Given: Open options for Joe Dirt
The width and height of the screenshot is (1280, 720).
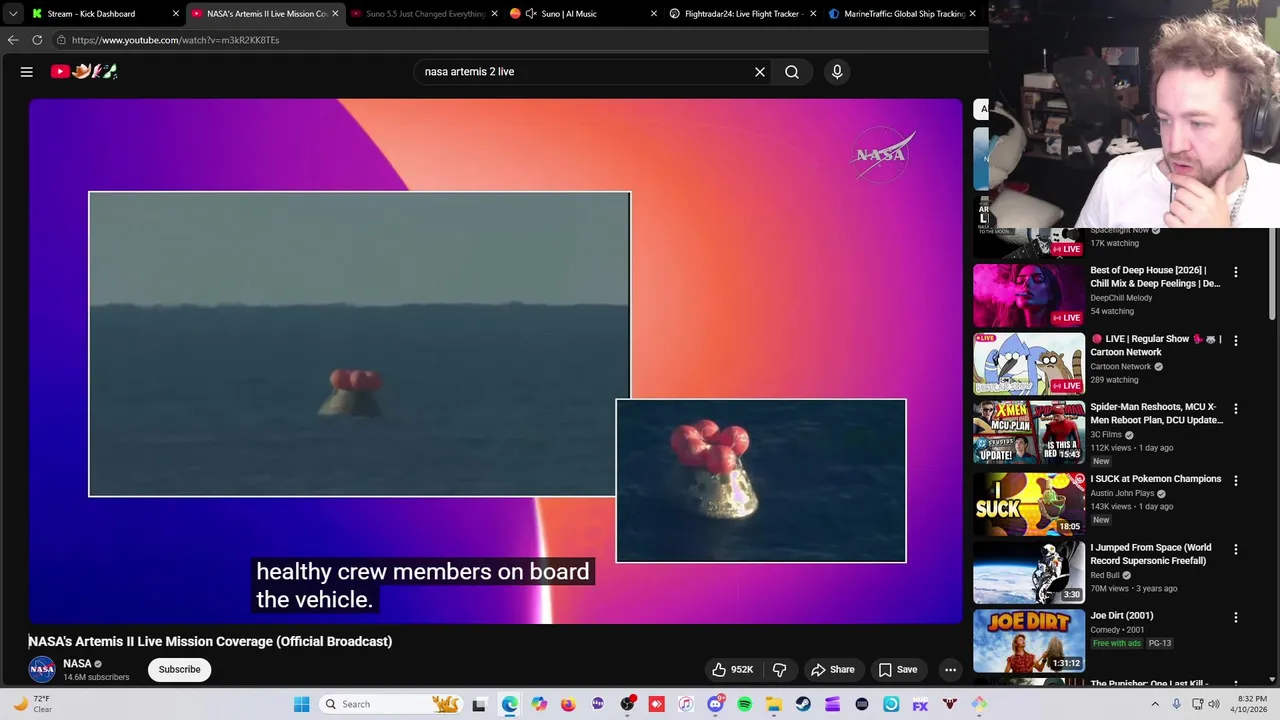Looking at the screenshot, I should click(1236, 618).
